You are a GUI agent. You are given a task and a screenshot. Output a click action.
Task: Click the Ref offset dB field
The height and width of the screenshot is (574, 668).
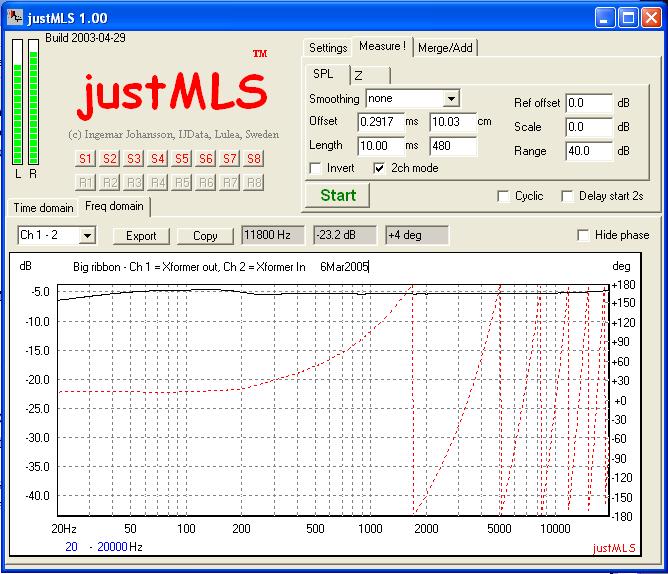pyautogui.click(x=589, y=103)
